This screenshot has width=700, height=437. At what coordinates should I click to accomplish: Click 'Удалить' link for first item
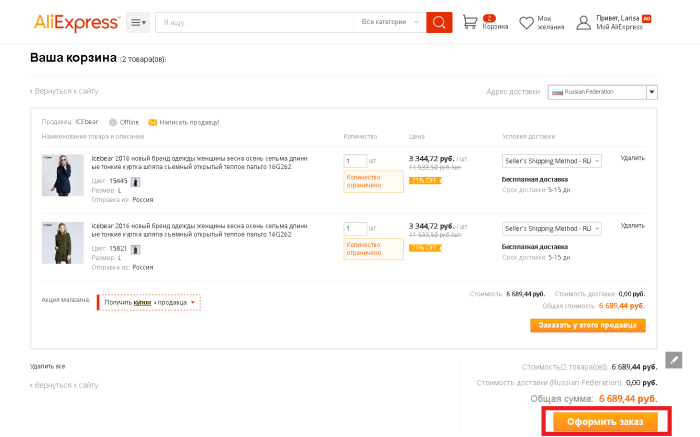point(632,158)
